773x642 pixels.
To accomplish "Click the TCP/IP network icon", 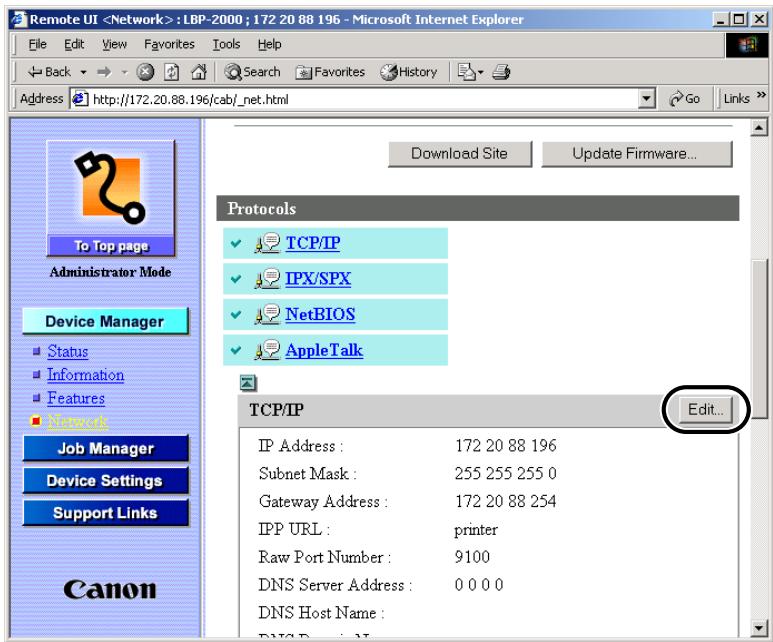I will pyautogui.click(x=267, y=243).
